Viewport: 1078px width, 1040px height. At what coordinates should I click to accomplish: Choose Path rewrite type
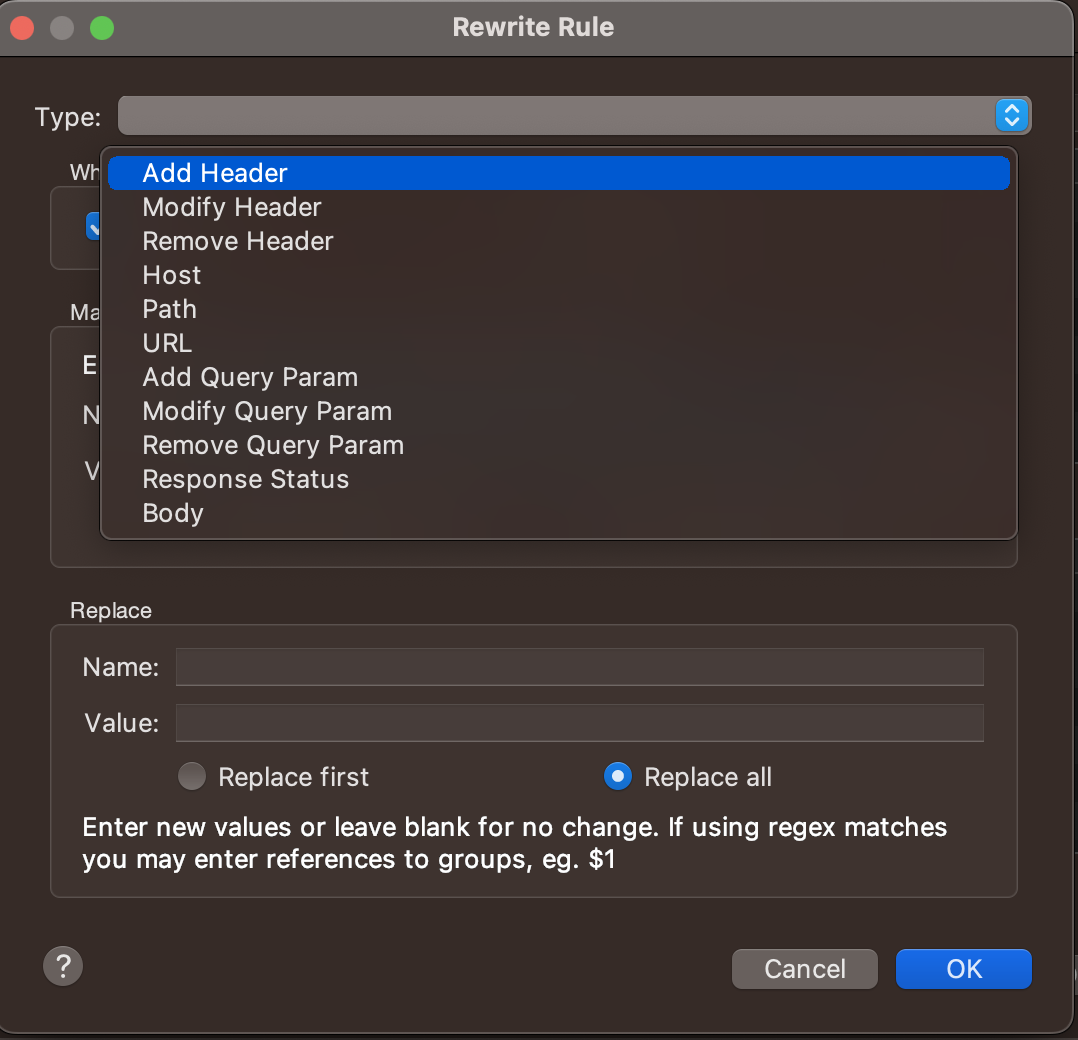tap(170, 309)
